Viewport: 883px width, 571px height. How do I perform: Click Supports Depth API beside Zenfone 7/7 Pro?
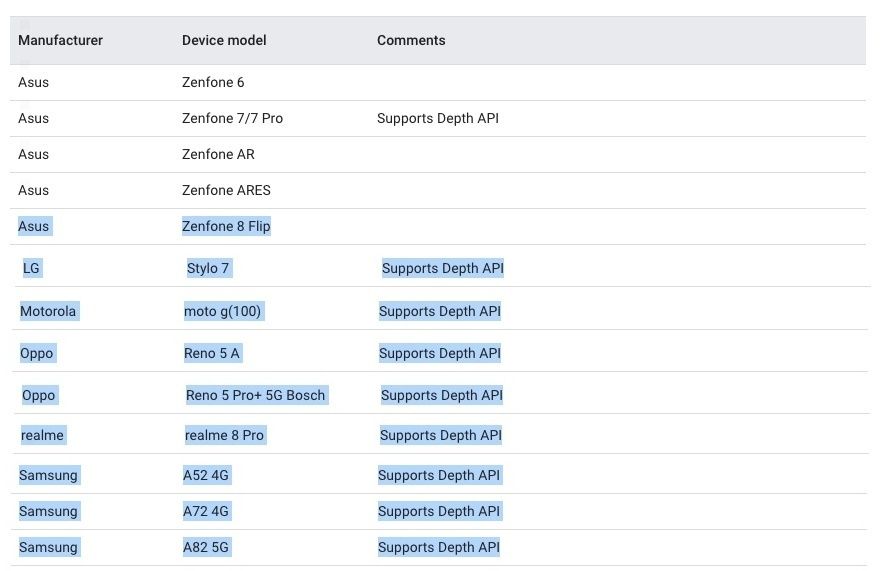[438, 118]
